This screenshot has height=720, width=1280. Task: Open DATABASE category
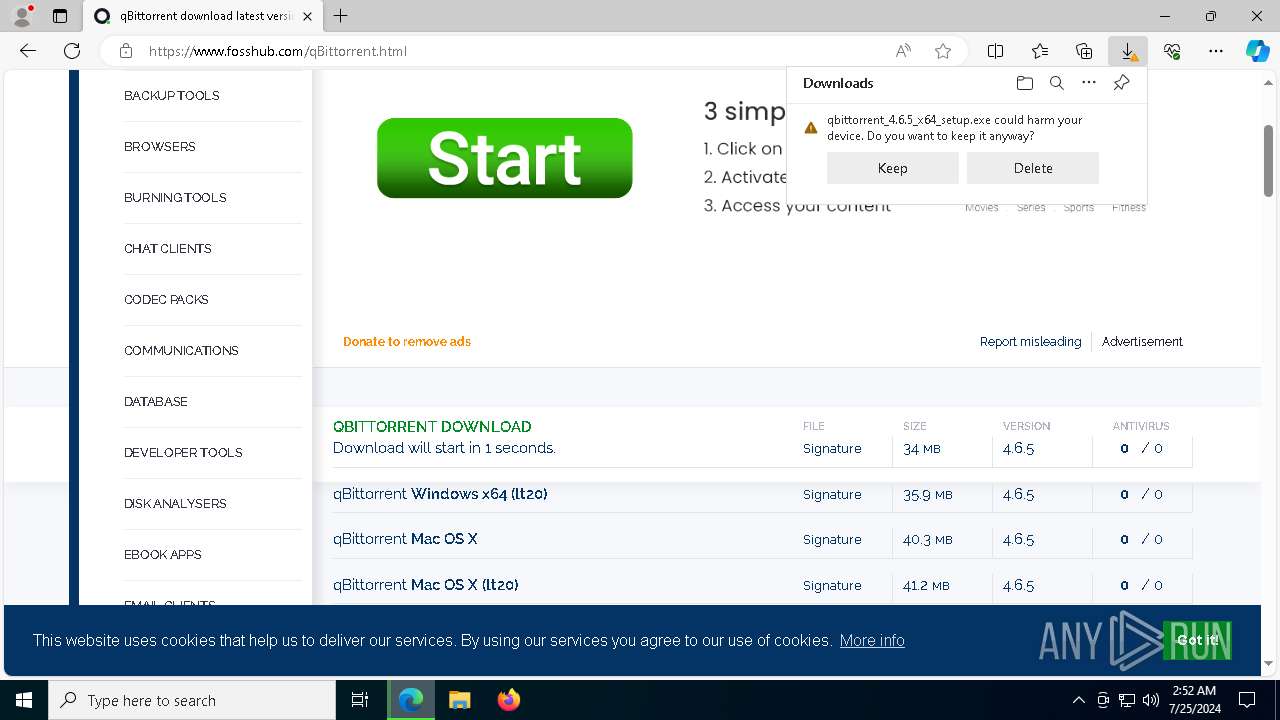[156, 401]
